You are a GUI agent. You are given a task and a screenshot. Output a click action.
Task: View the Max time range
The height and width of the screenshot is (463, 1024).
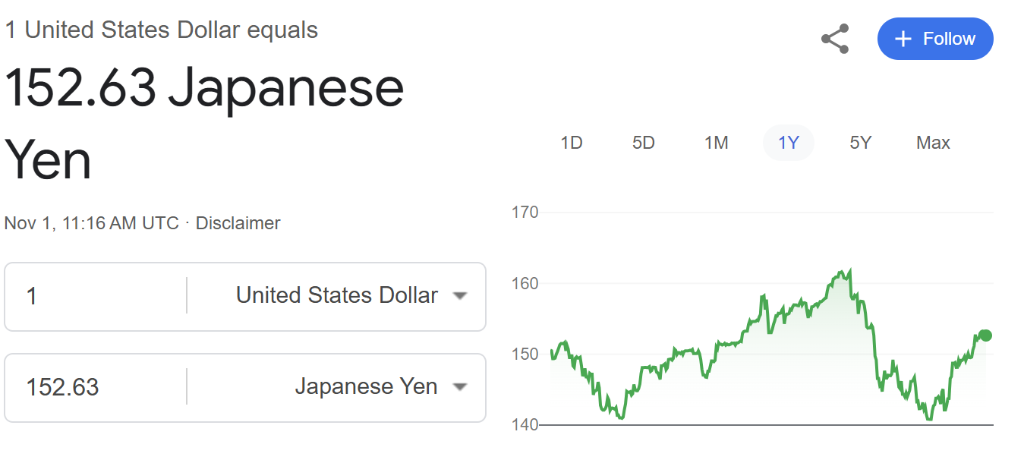[933, 143]
